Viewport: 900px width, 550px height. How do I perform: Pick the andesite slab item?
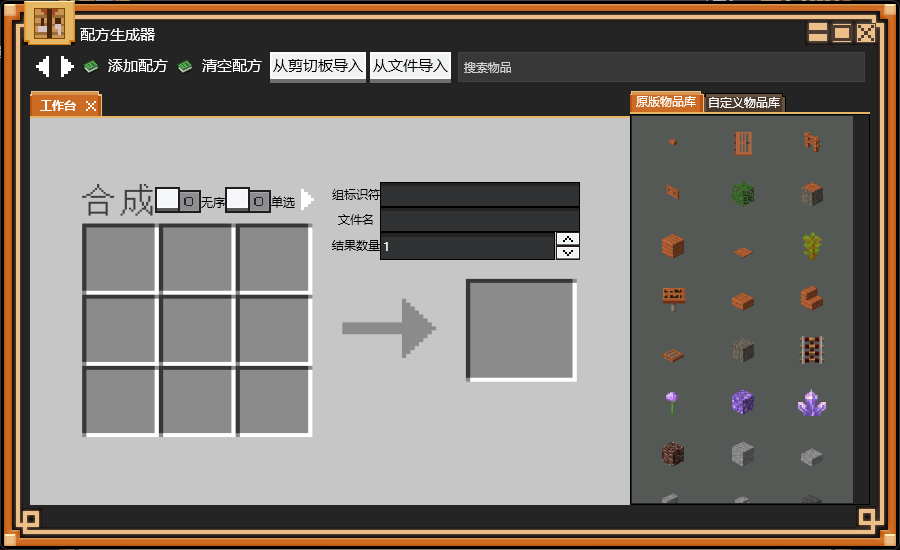tap(812, 457)
